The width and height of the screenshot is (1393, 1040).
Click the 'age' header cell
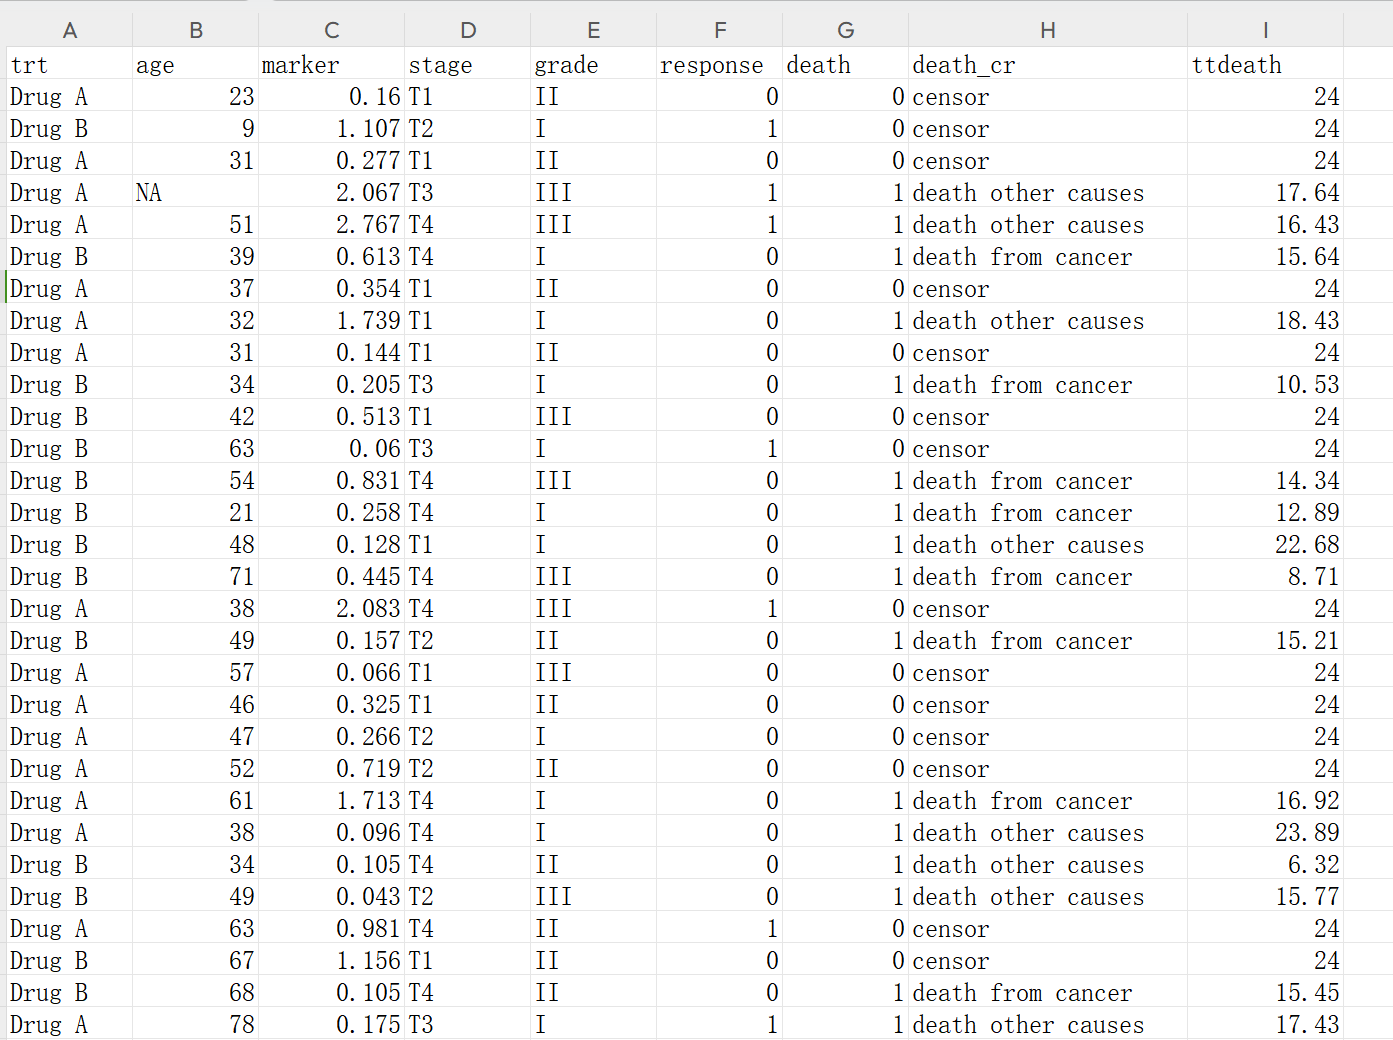click(x=195, y=64)
